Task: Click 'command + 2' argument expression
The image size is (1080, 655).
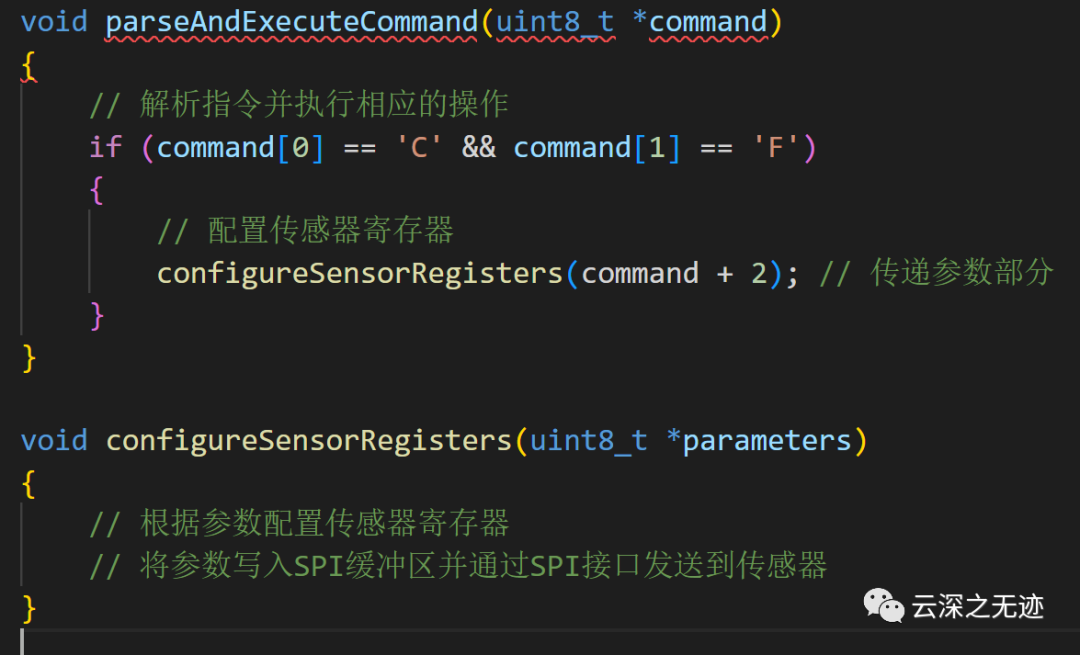Action: click(x=674, y=273)
